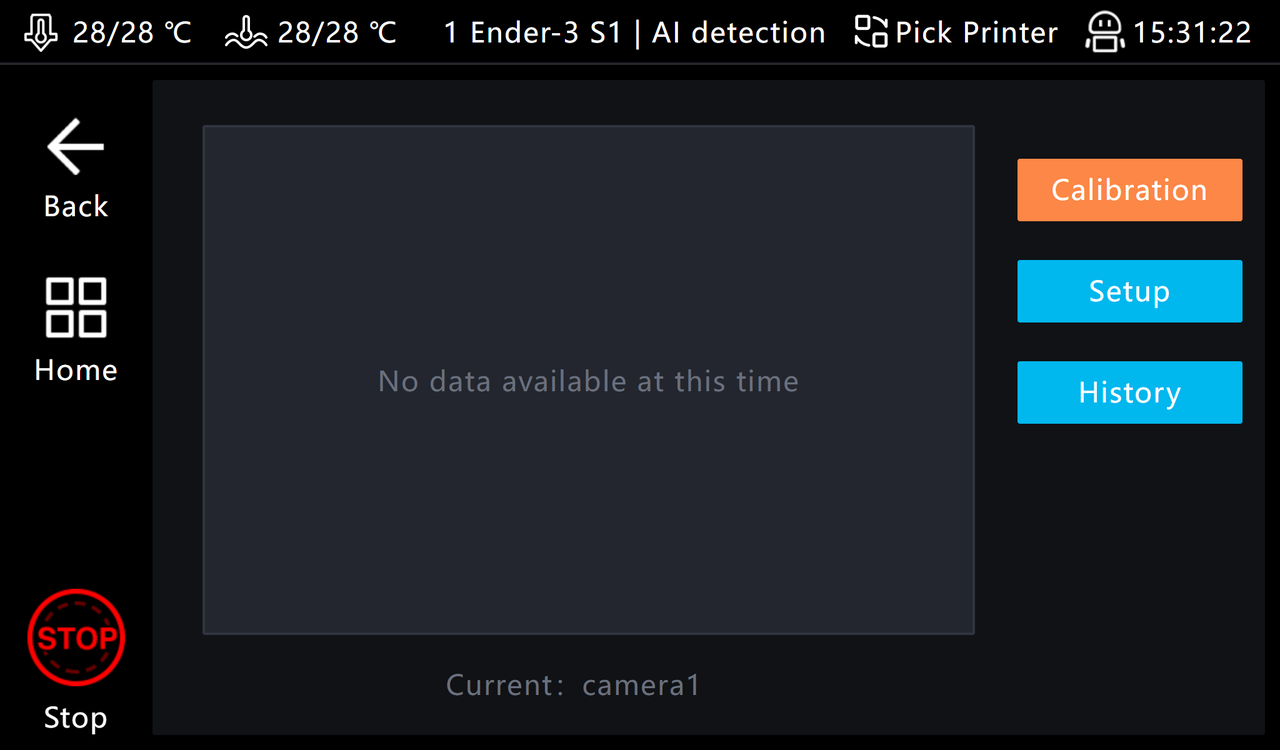The width and height of the screenshot is (1280, 750).
Task: Hit the red emergency STOP icon
Action: [76, 637]
